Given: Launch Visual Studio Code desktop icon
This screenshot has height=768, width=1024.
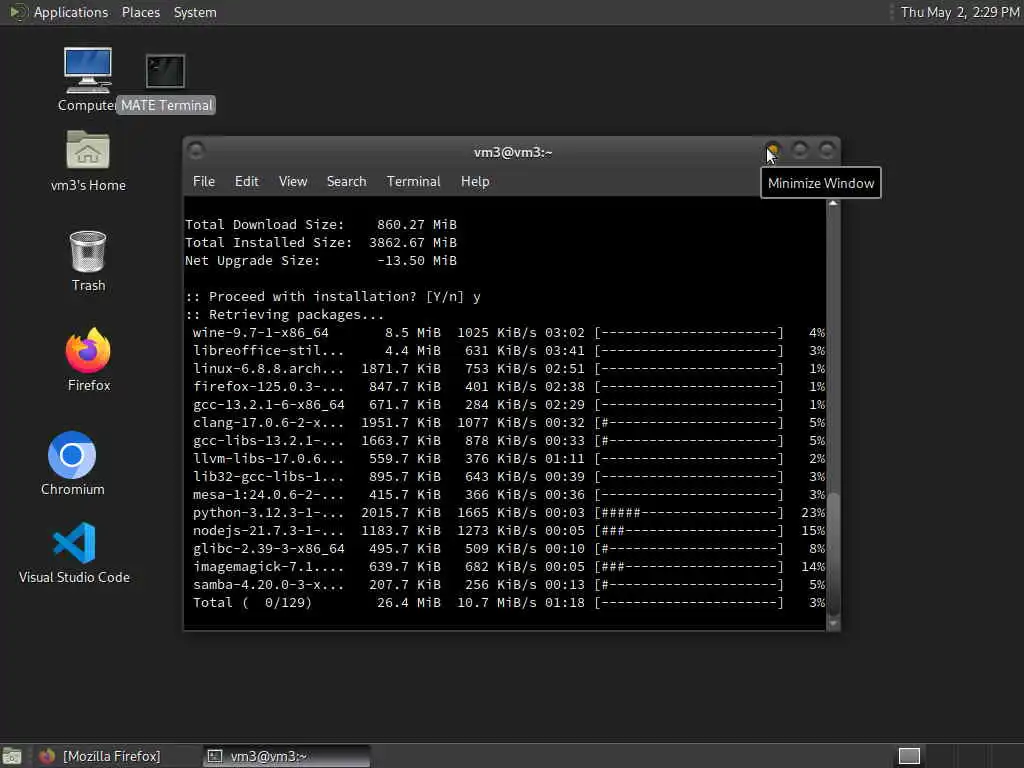Looking at the screenshot, I should click(x=74, y=552).
